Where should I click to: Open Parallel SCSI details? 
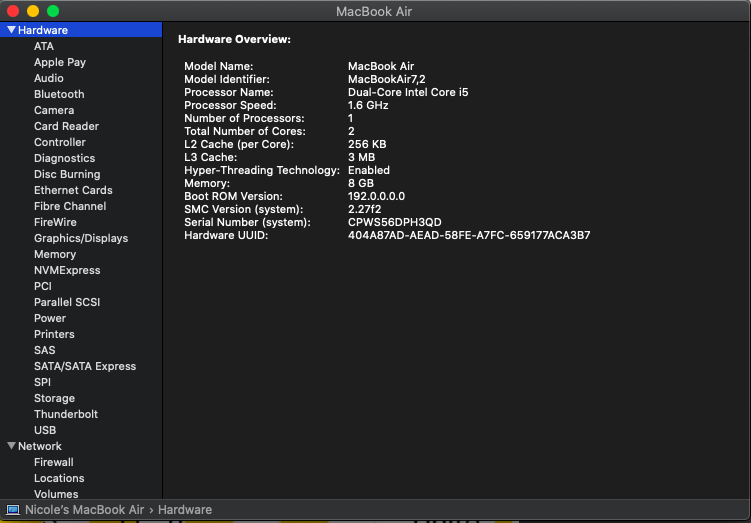[67, 302]
